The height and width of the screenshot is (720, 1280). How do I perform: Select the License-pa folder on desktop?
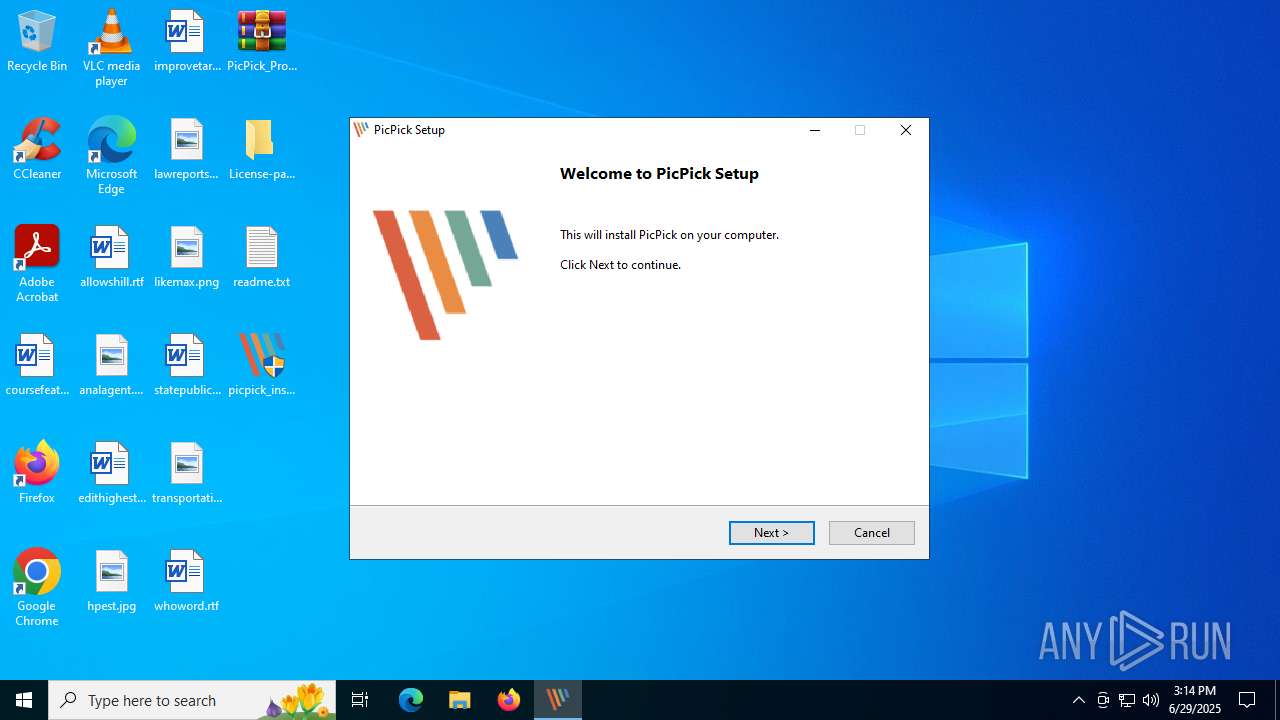tap(262, 150)
